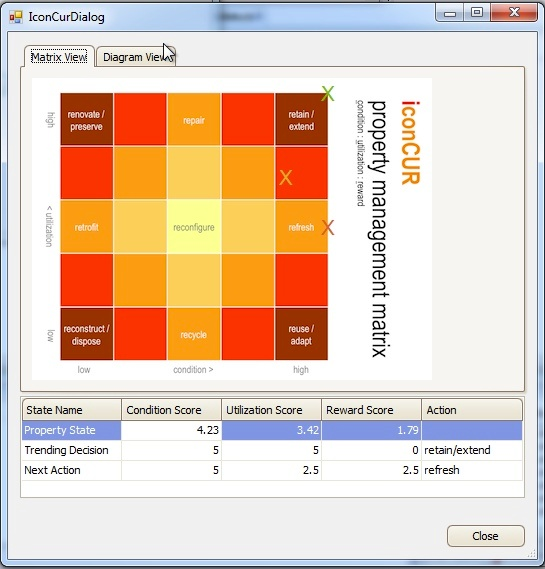Click the reconstruct / dispose cell
This screenshot has width=545, height=569.
click(x=86, y=334)
